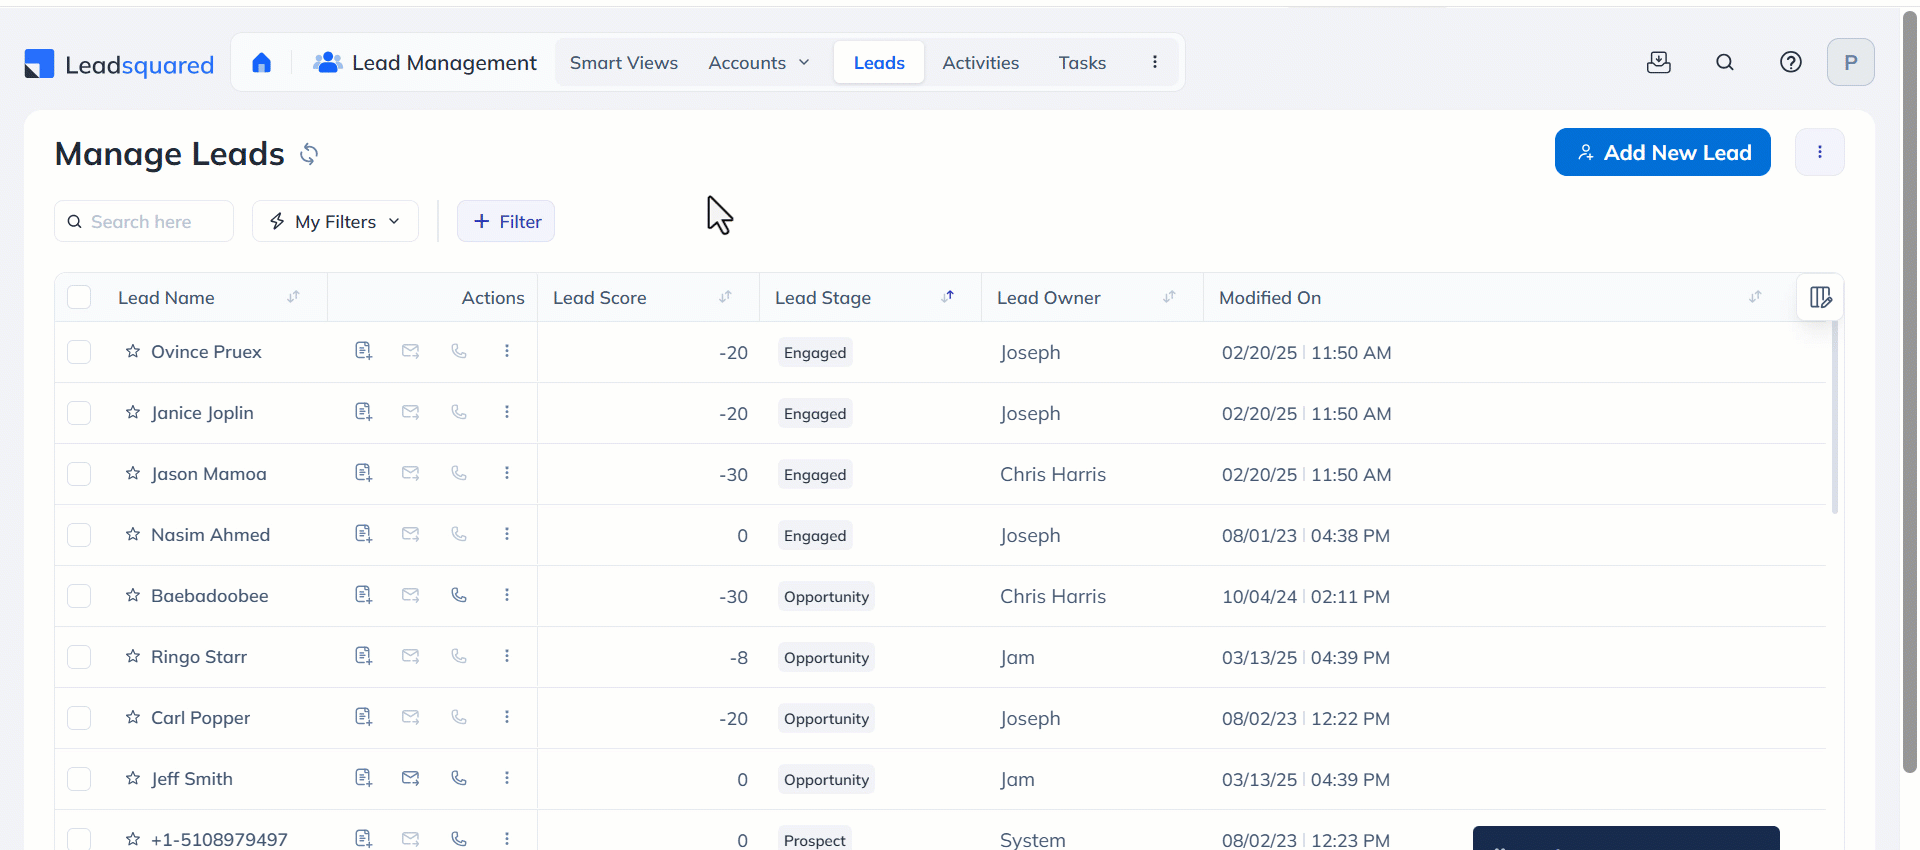1920x850 pixels.
Task: Star the Ringo Starr lead
Action: click(133, 656)
